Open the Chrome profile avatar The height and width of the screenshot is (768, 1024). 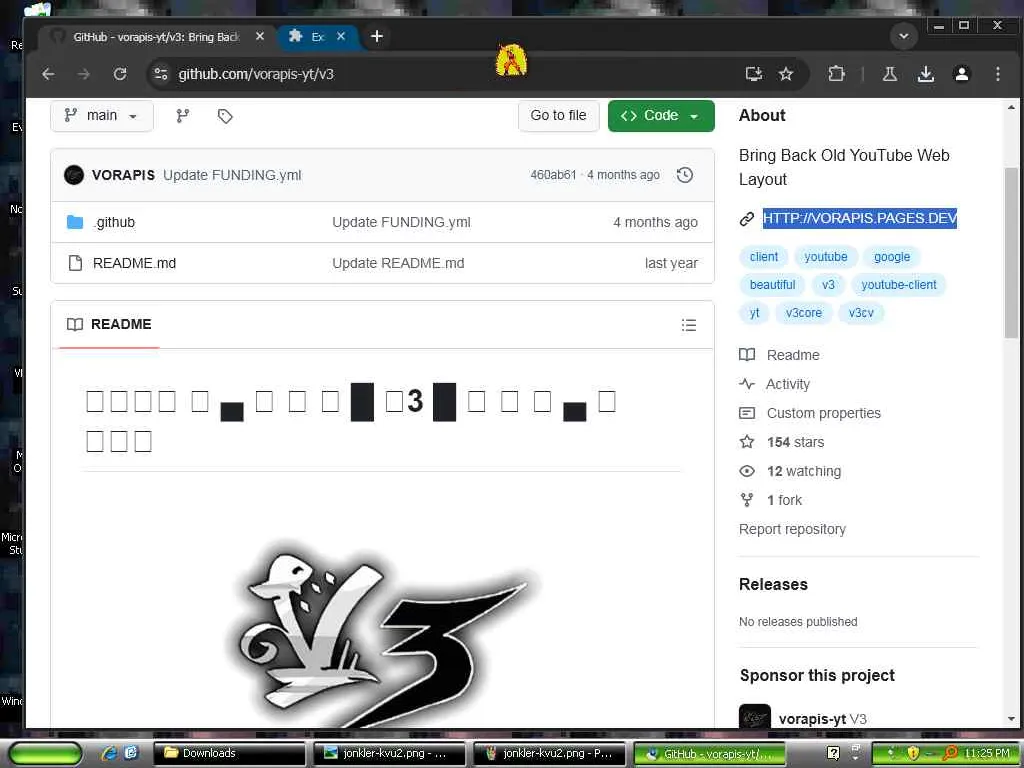coord(961,74)
